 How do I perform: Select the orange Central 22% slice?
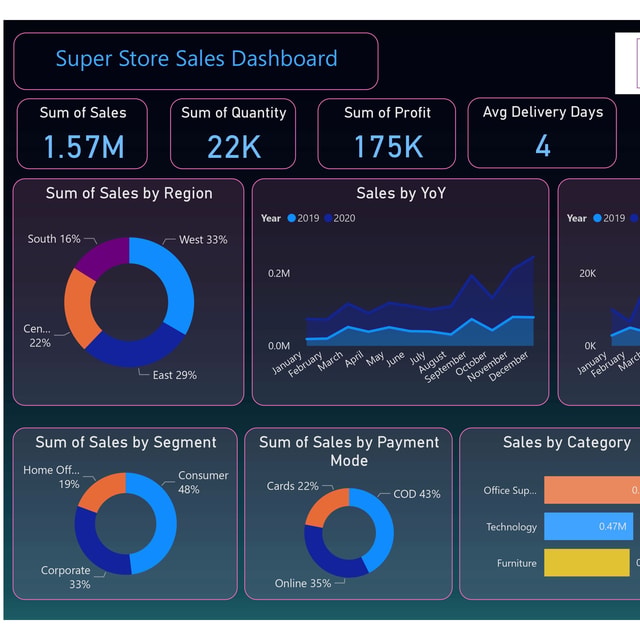tap(80, 308)
